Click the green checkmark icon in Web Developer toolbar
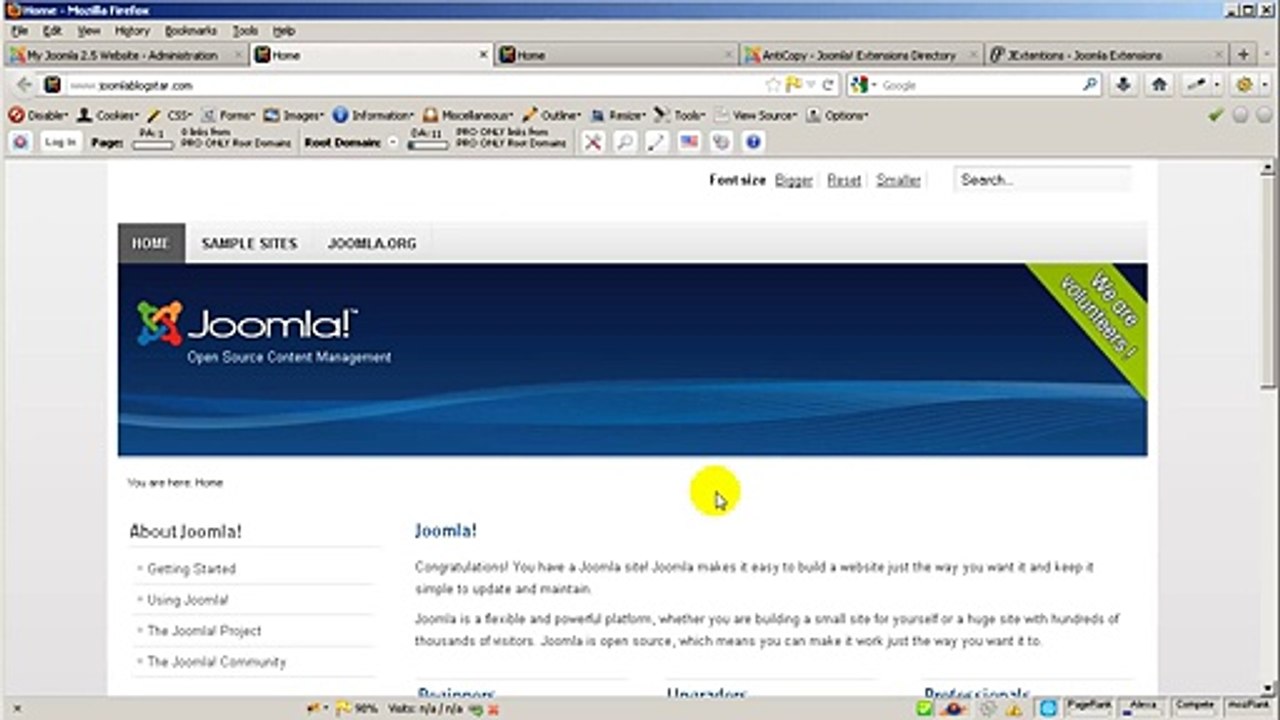The width and height of the screenshot is (1280, 720). pos(1216,115)
